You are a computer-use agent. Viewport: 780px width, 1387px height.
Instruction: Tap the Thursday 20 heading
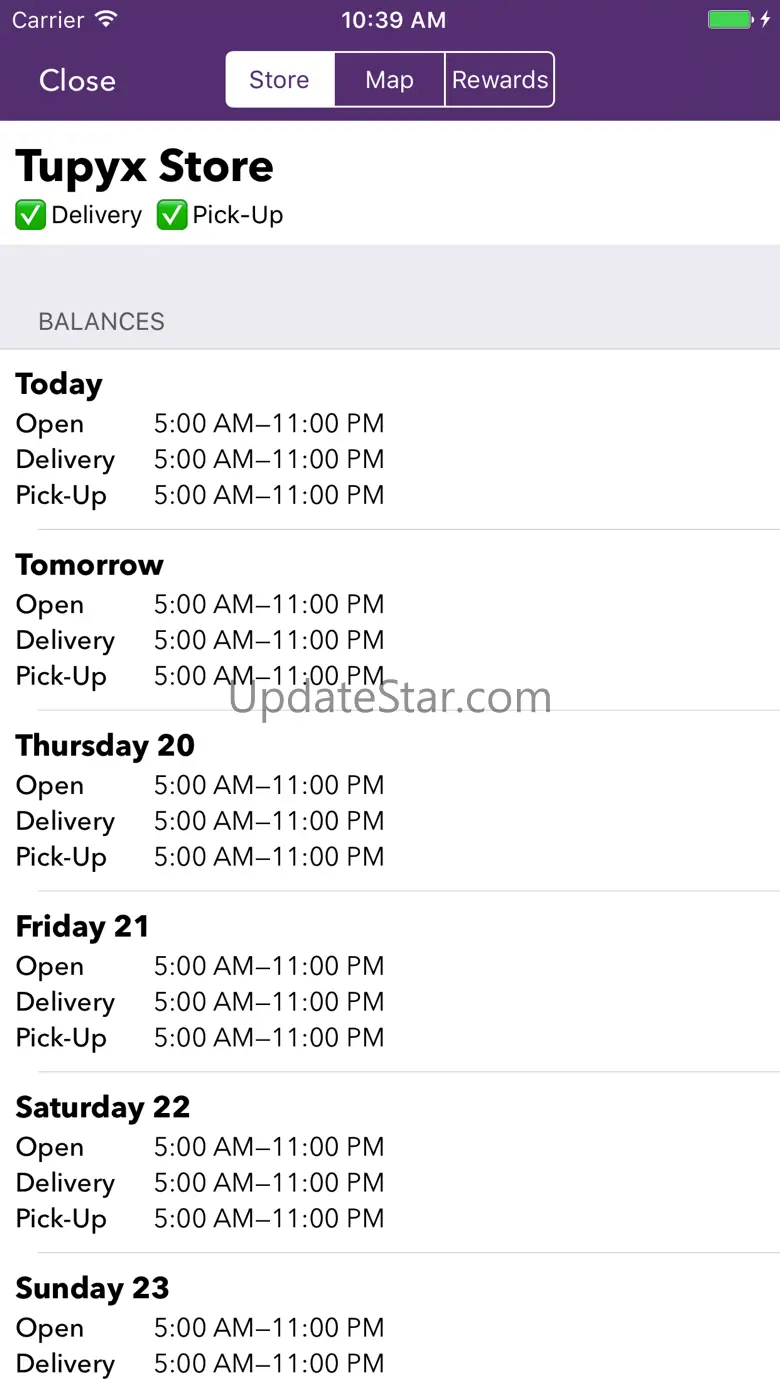pyautogui.click(x=105, y=746)
